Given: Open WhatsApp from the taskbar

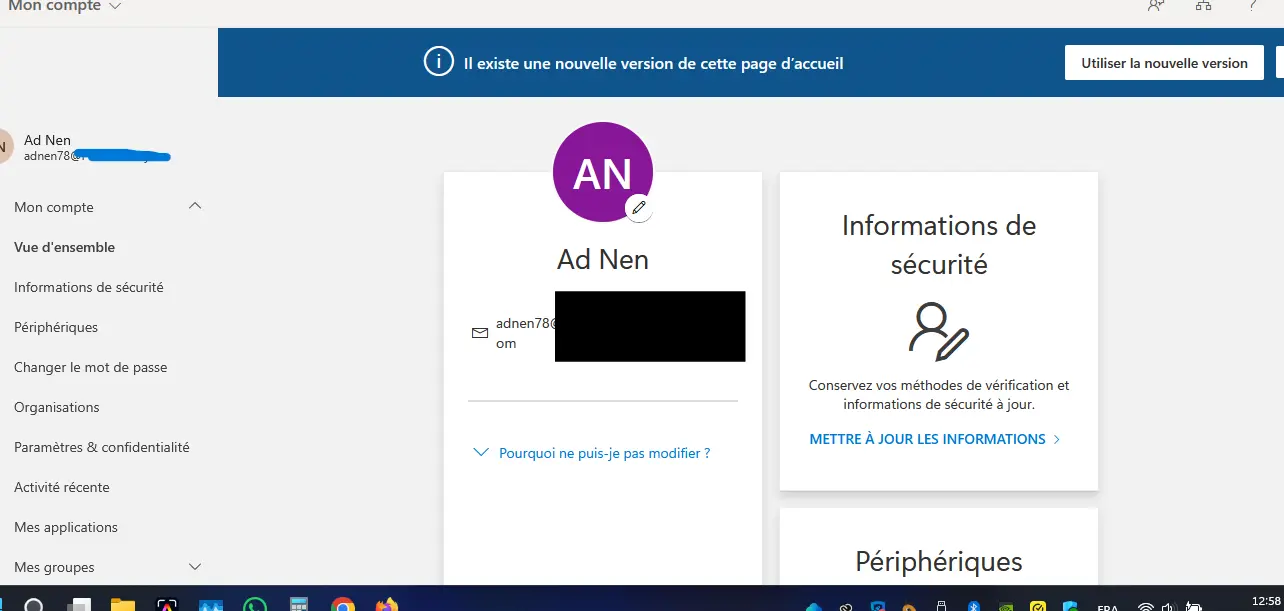Looking at the screenshot, I should tap(256, 604).
